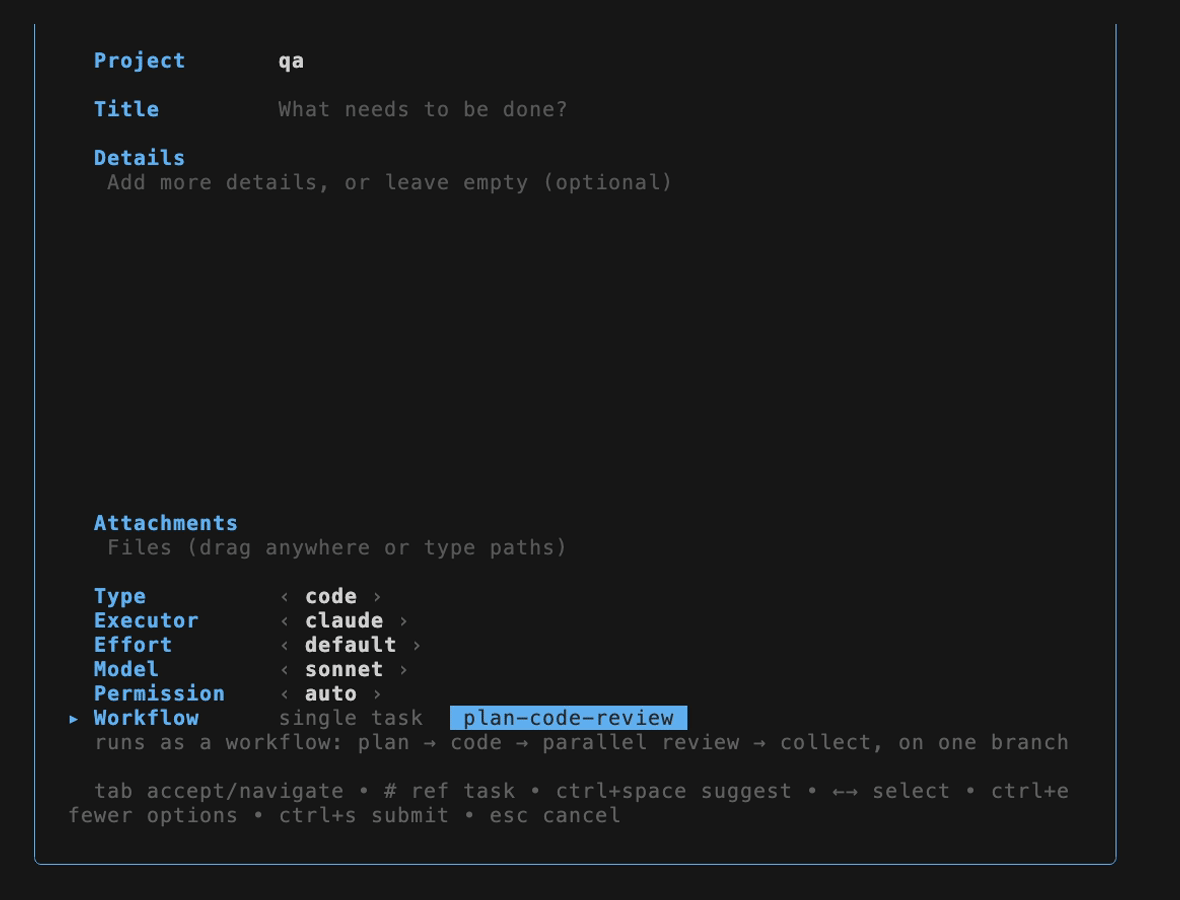The width and height of the screenshot is (1180, 900).
Task: Click the left chevron beside Type code
Action: (x=284, y=597)
